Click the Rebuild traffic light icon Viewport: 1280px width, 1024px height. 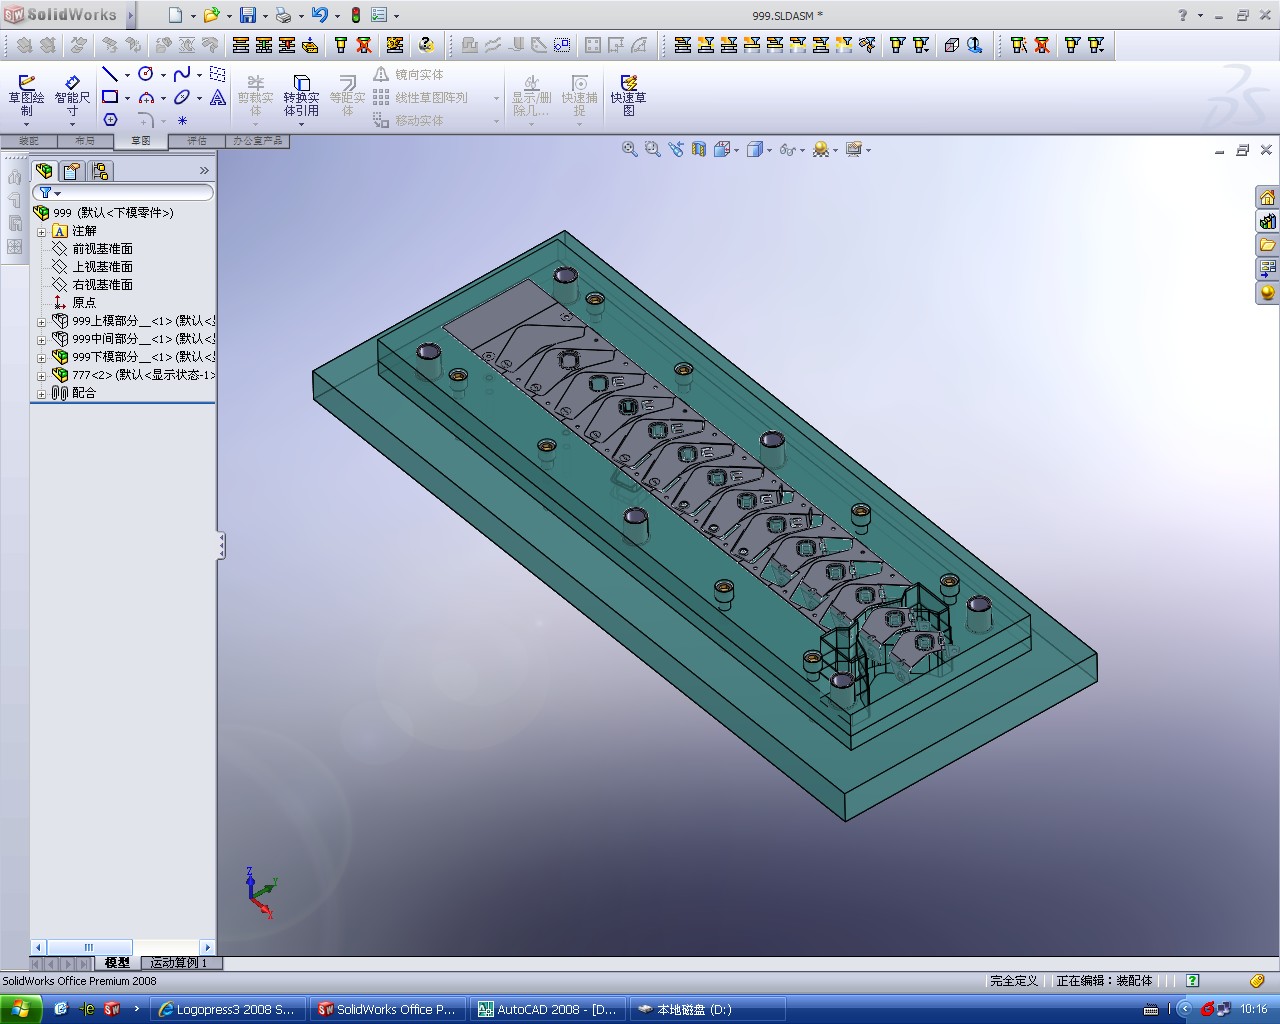click(355, 15)
